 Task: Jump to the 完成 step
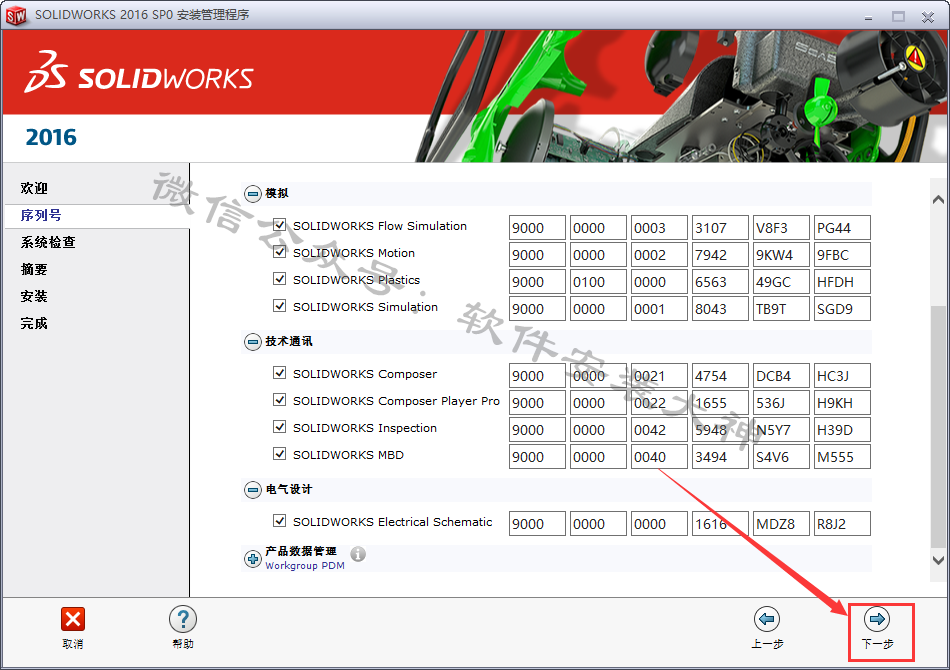point(34,323)
